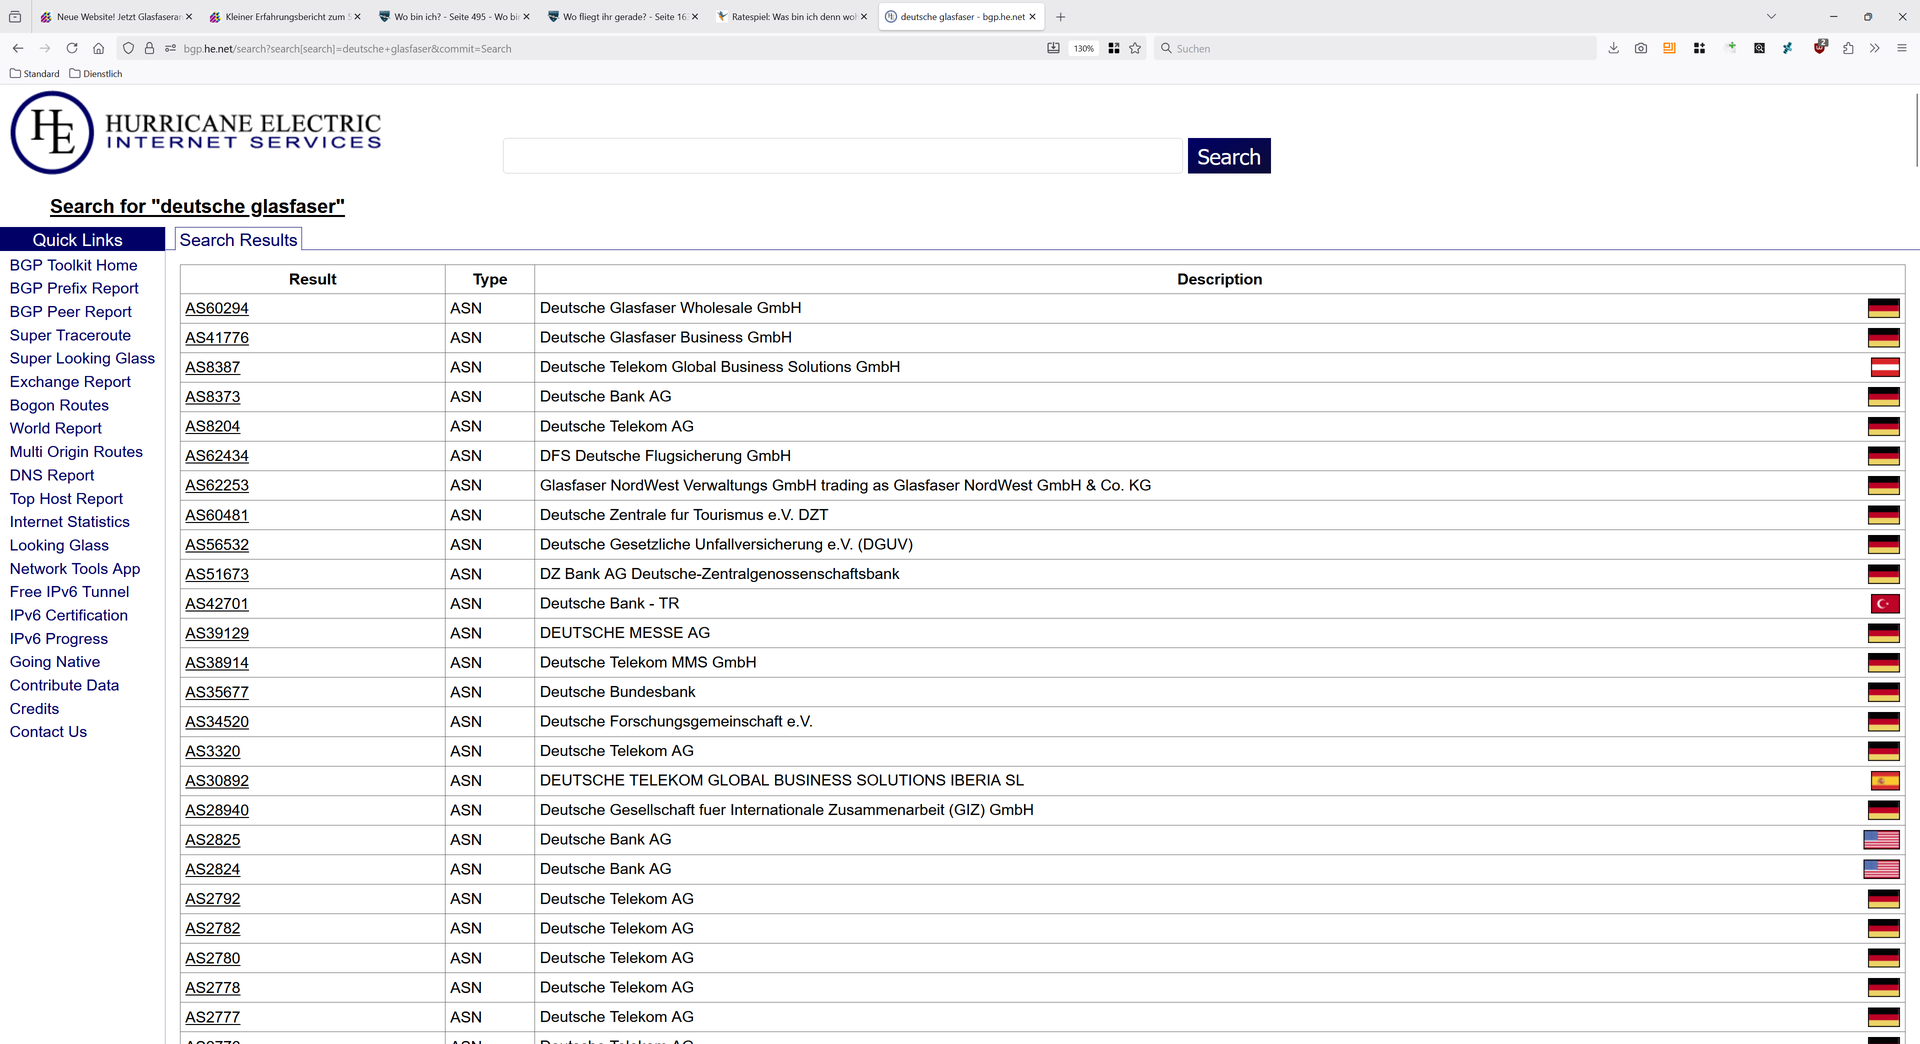Reload the current page
The width and height of the screenshot is (1920, 1044).
click(72, 48)
